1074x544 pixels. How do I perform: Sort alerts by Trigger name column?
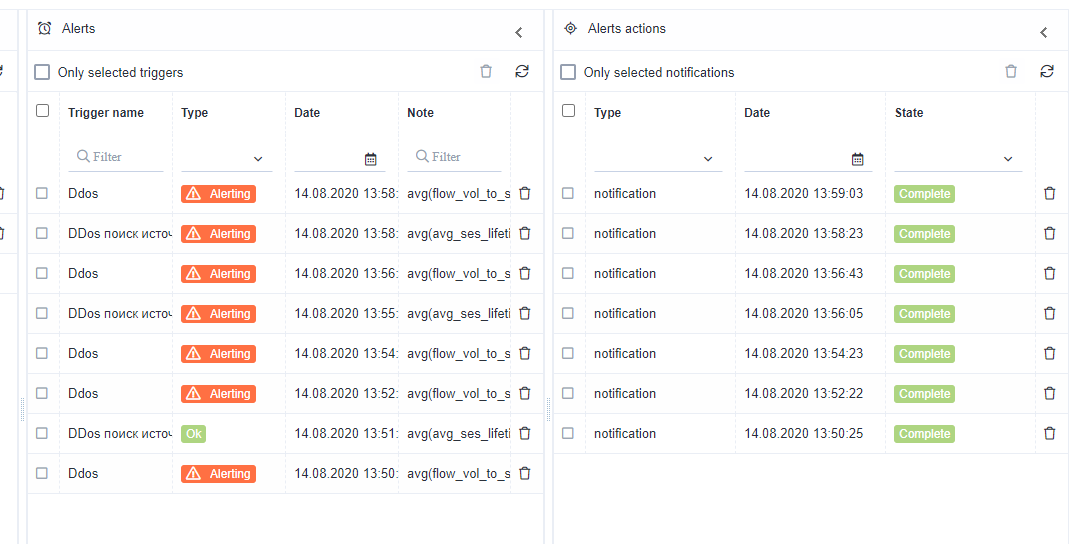point(106,113)
